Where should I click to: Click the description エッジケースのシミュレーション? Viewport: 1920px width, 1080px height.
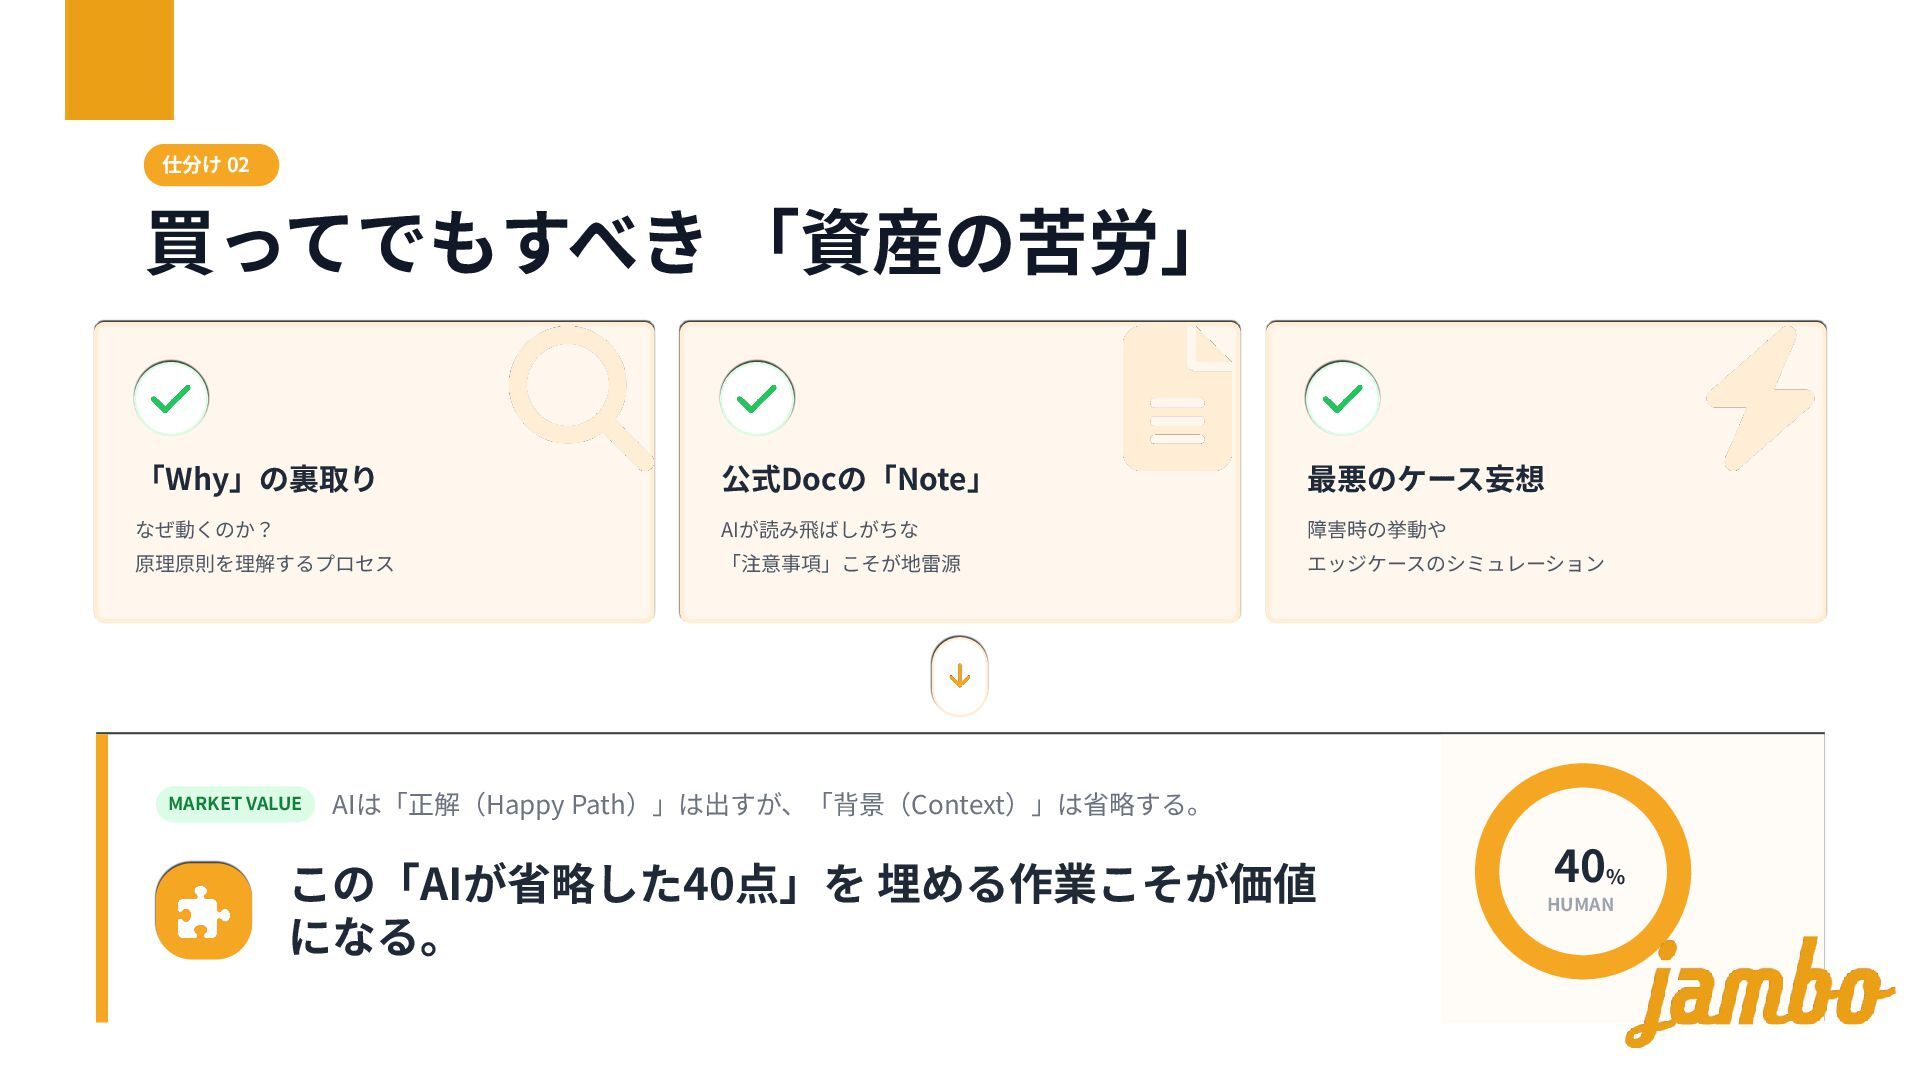[1456, 564]
